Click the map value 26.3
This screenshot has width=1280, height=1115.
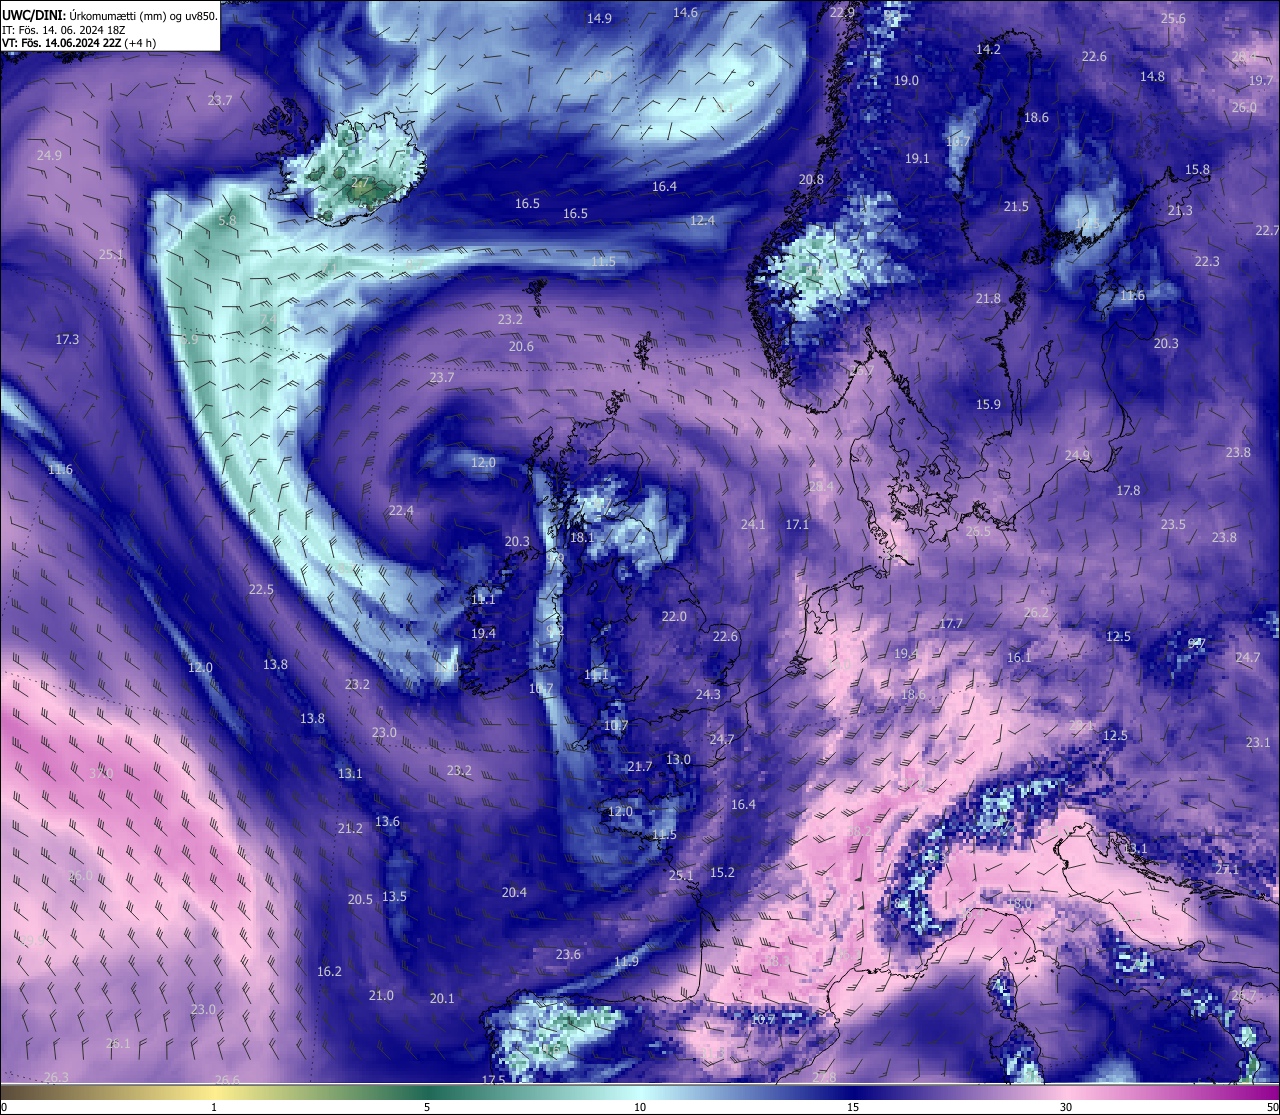click(57, 1077)
